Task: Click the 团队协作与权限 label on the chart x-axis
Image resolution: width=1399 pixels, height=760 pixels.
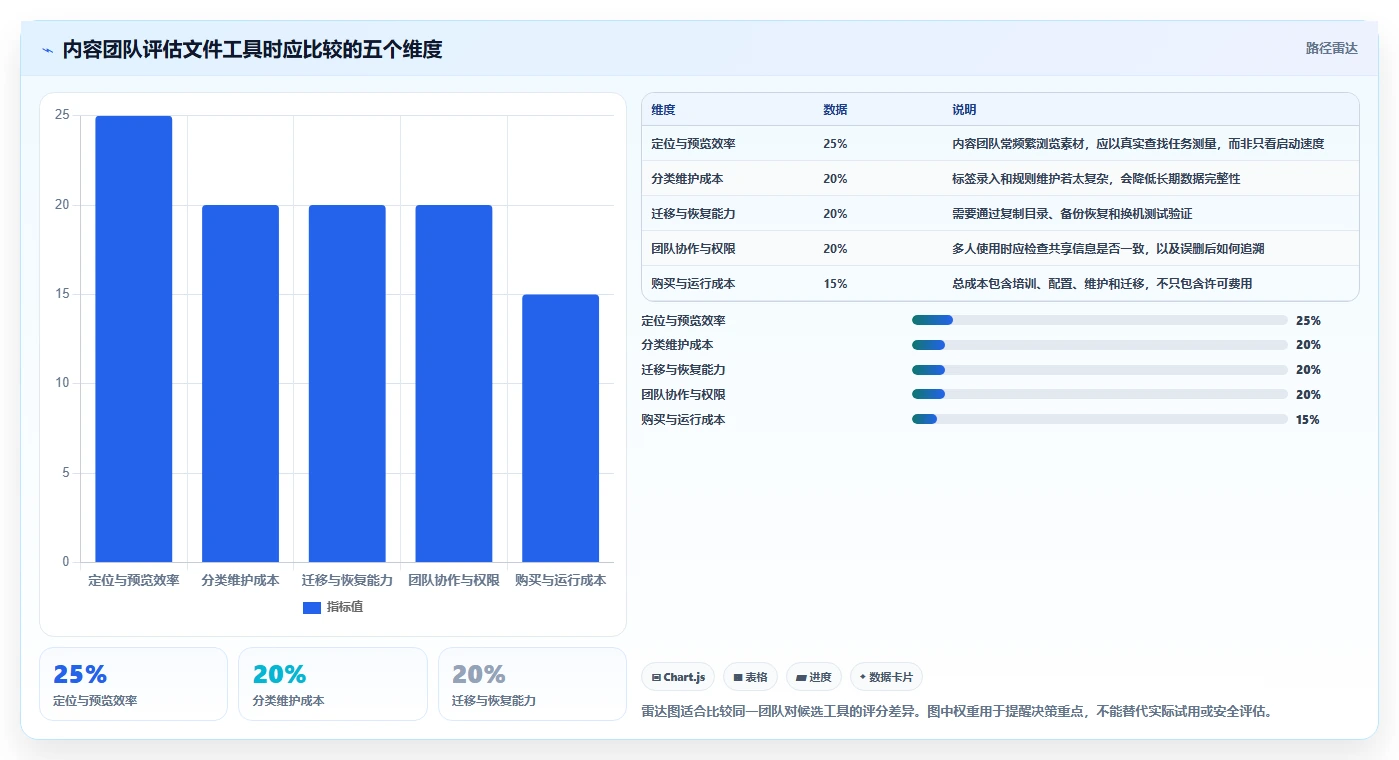Action: (x=454, y=580)
